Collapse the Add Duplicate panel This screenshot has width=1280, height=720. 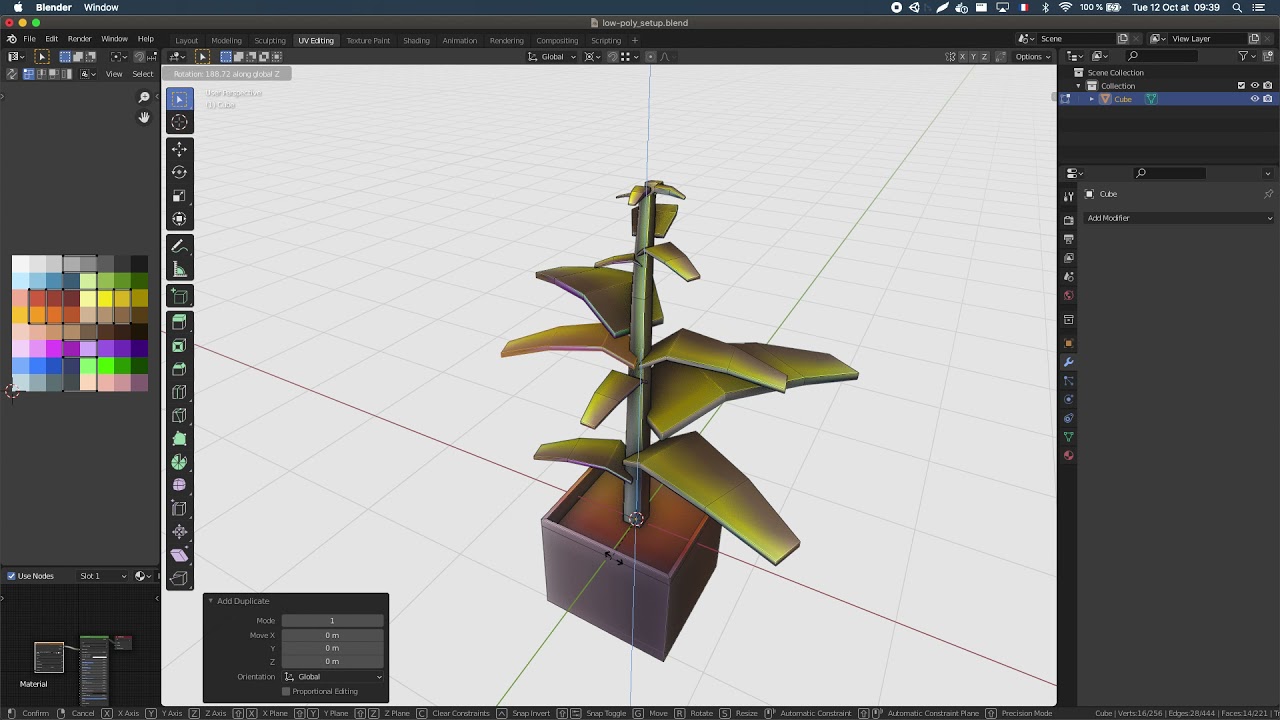click(x=211, y=601)
